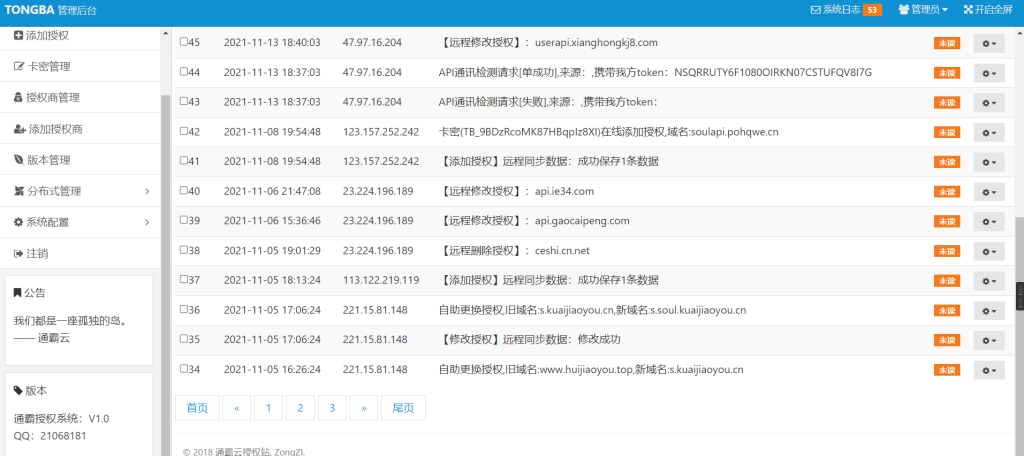1024x456 pixels.
Task: Tick the checkbox for log 44
Action: pos(184,72)
